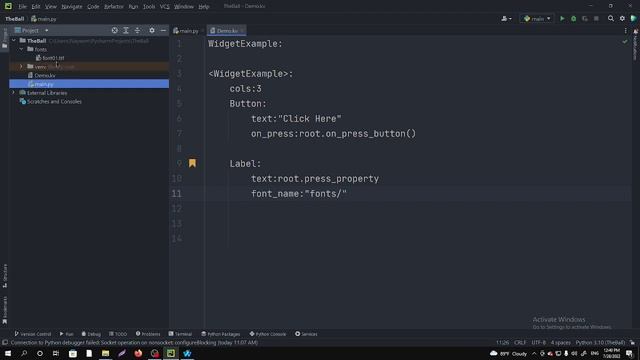
Task: Open the Terminal tool window
Action: pos(180,334)
